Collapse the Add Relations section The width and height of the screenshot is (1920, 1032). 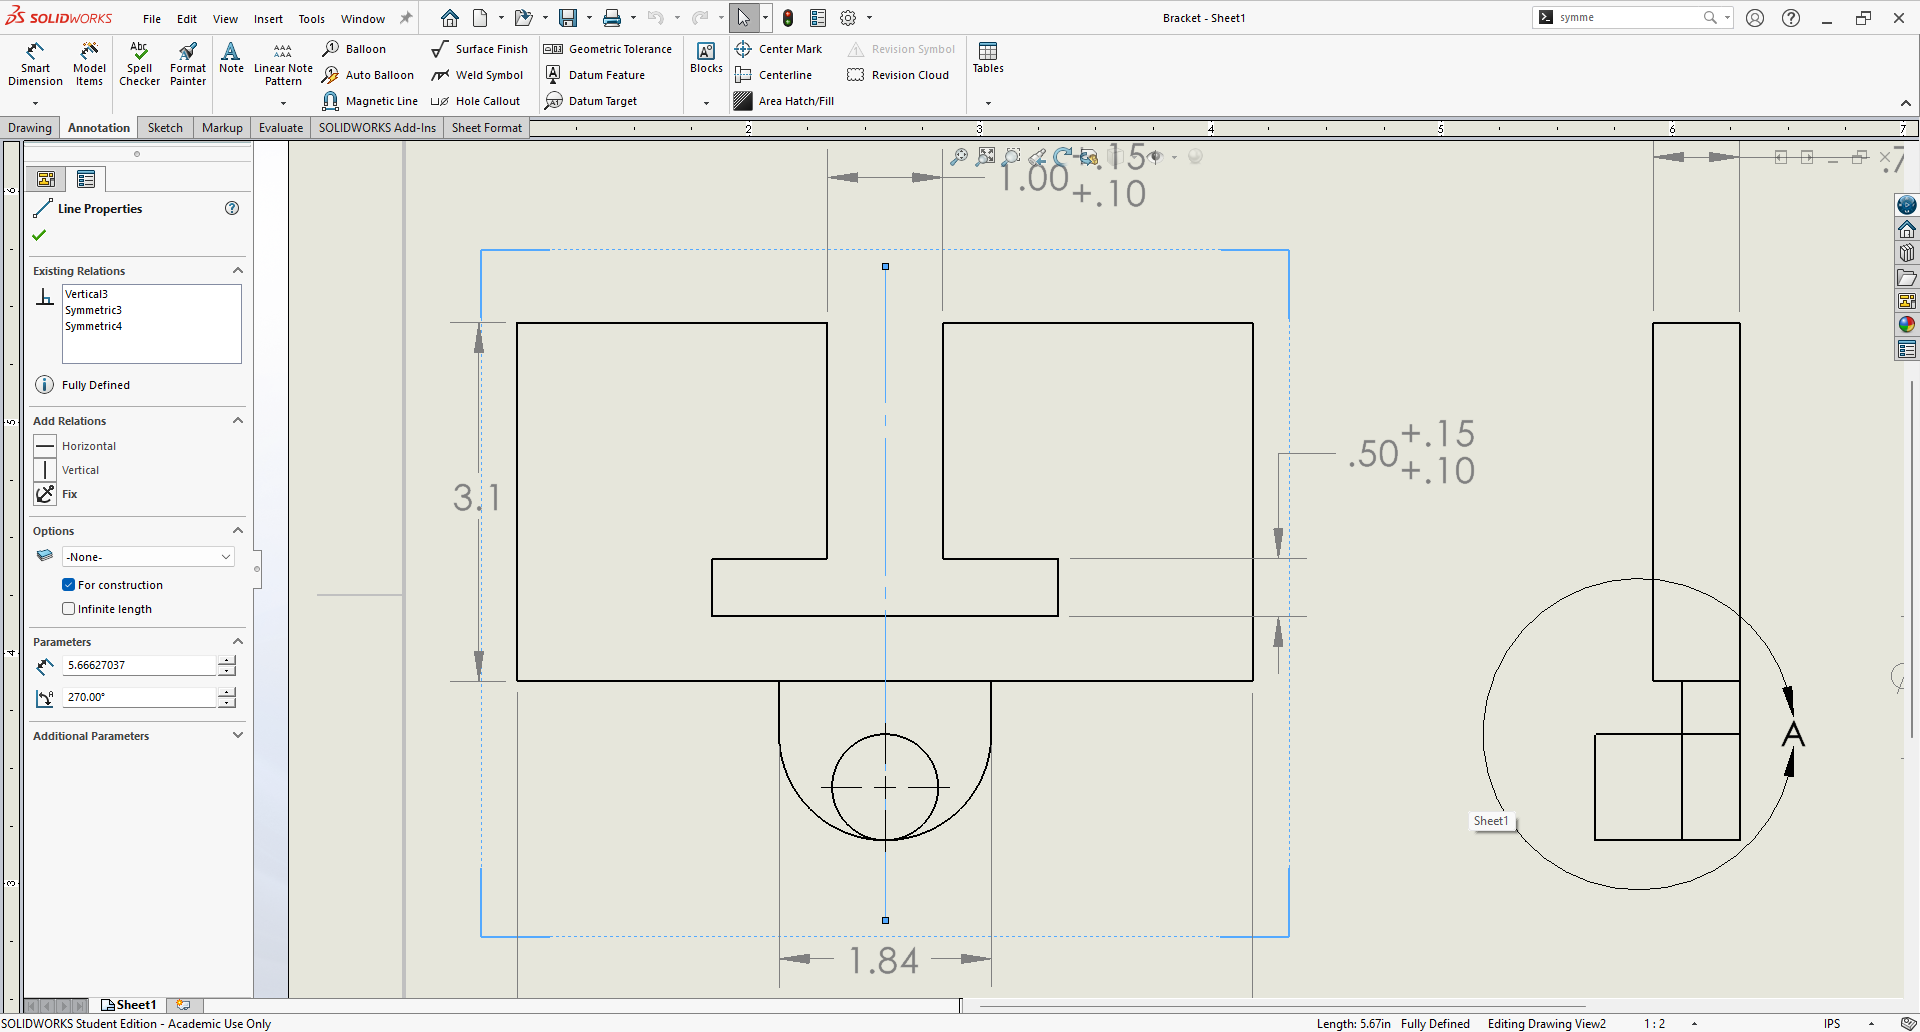[x=238, y=421]
